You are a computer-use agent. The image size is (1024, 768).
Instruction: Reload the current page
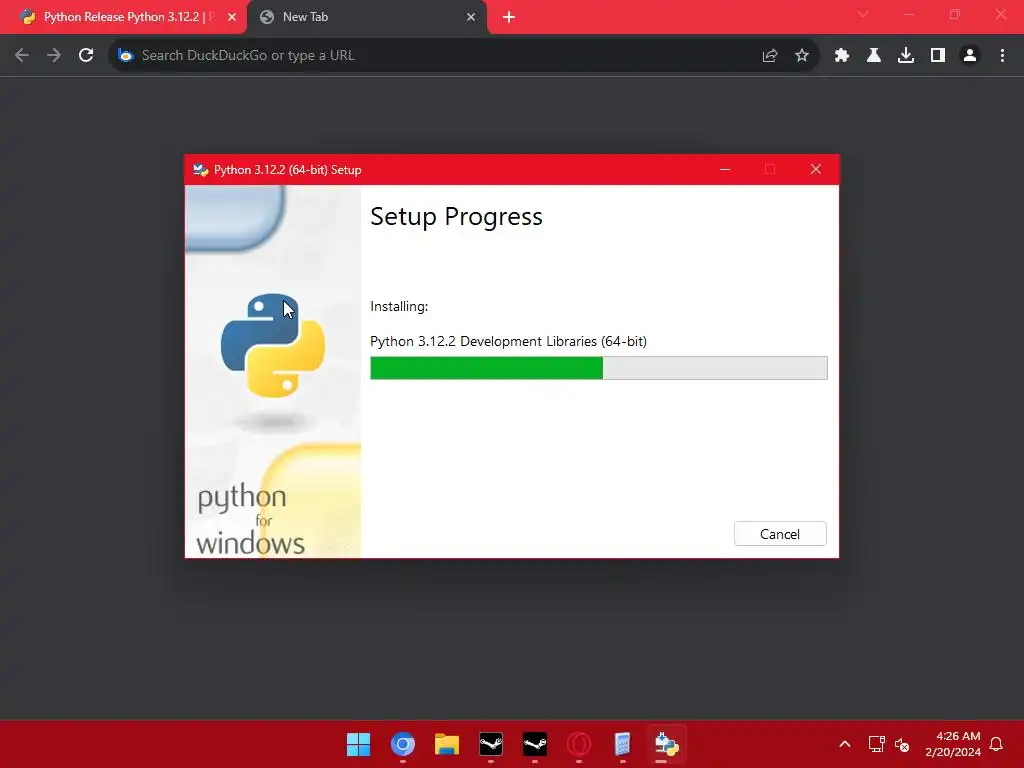[86, 56]
